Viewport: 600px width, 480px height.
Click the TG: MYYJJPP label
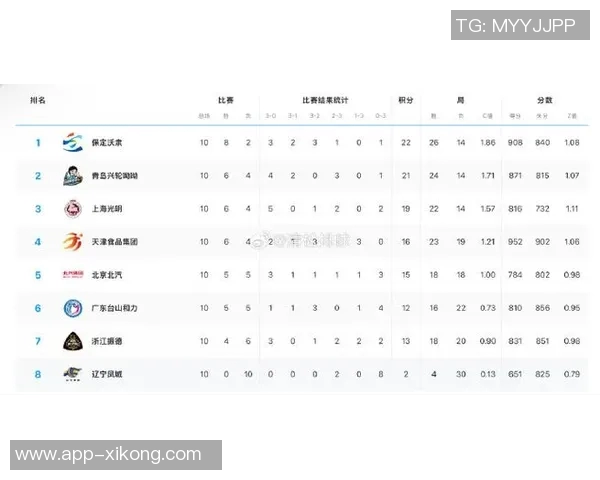coord(515,25)
